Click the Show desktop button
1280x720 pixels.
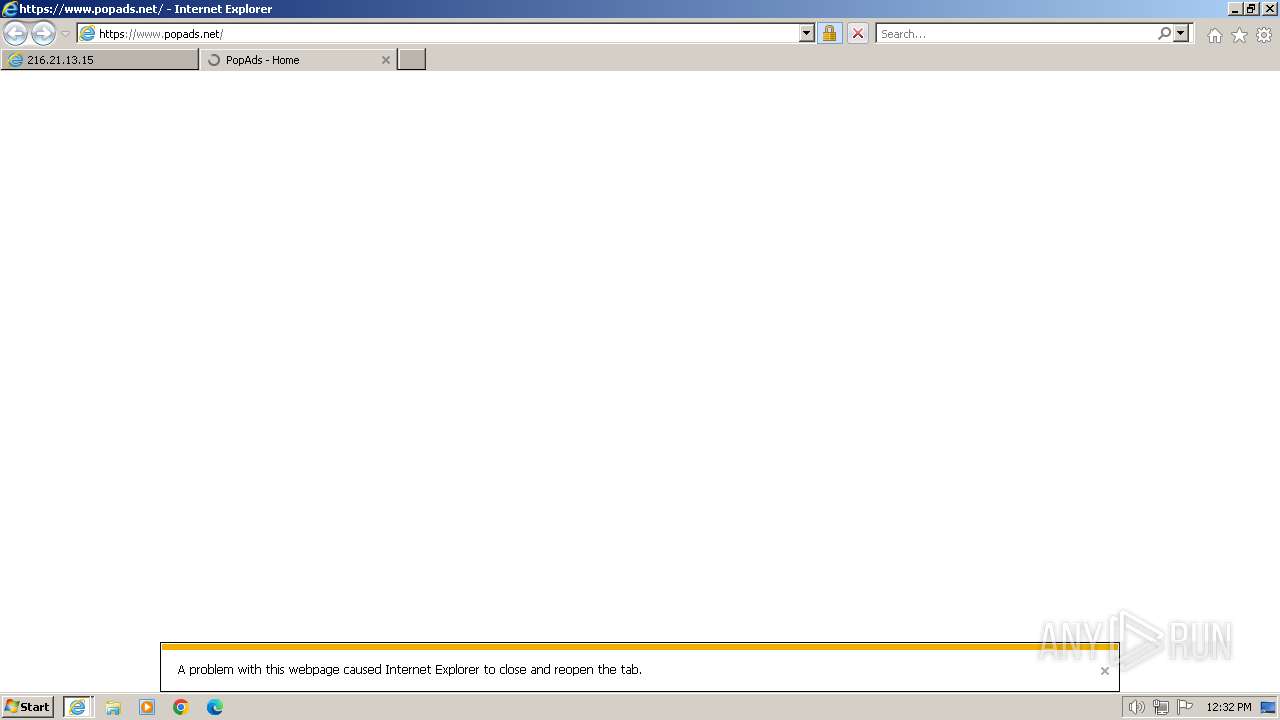[x=1269, y=707]
